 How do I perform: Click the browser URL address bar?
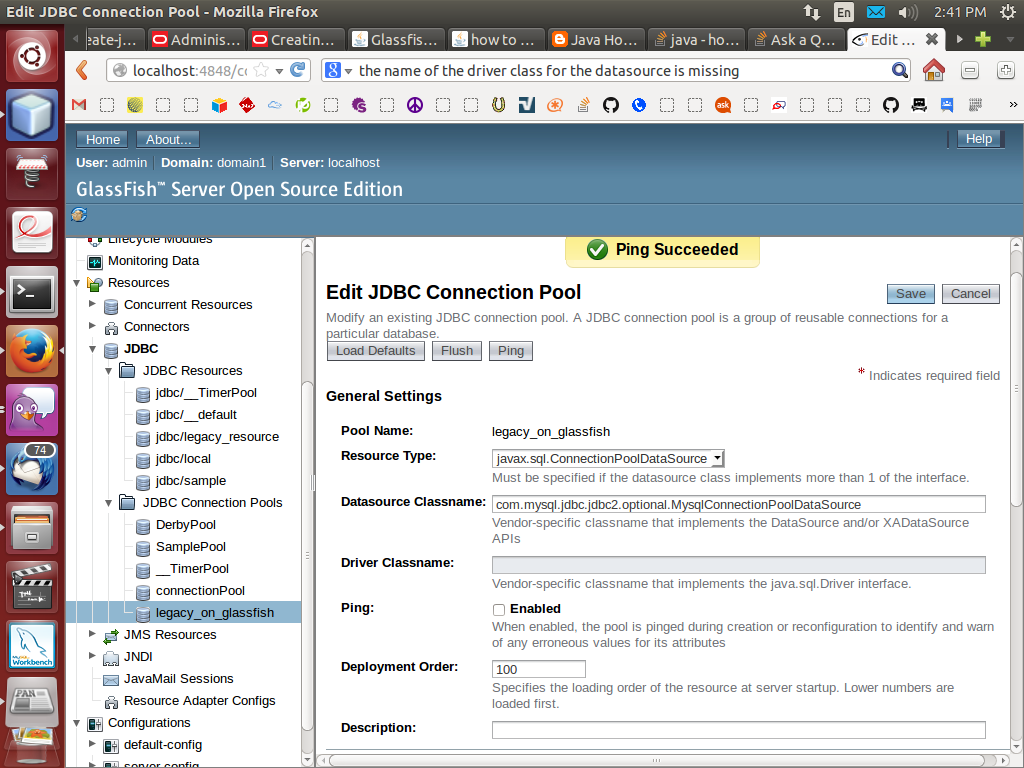point(189,70)
